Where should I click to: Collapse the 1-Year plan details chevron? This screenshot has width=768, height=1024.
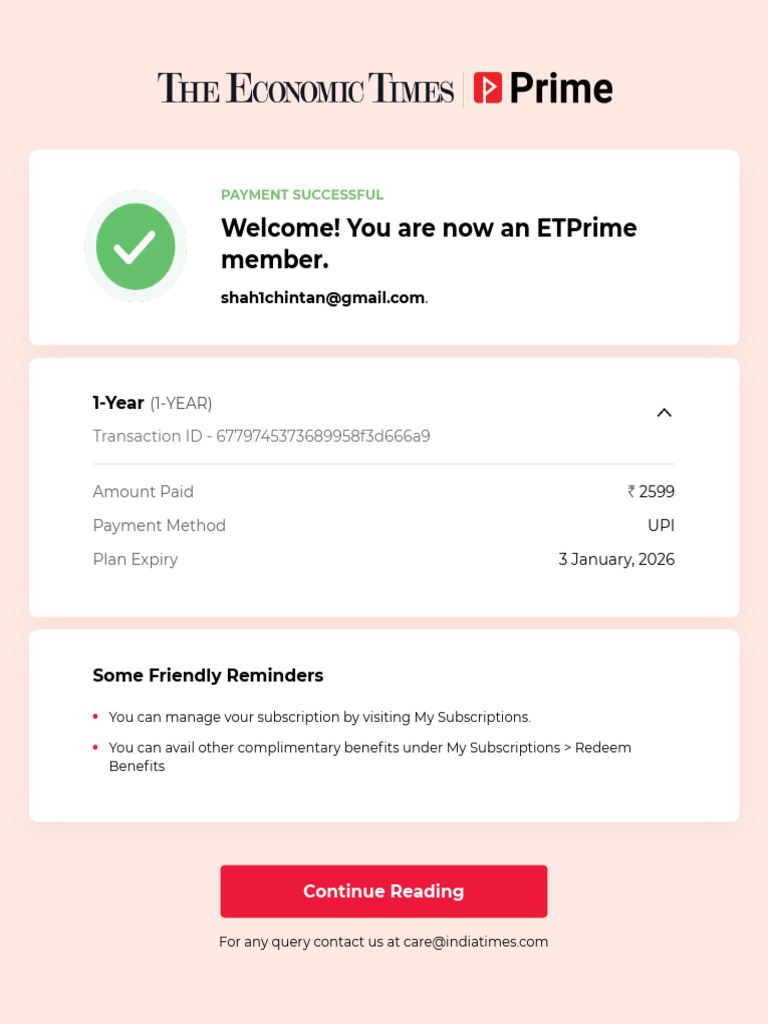pyautogui.click(x=664, y=413)
